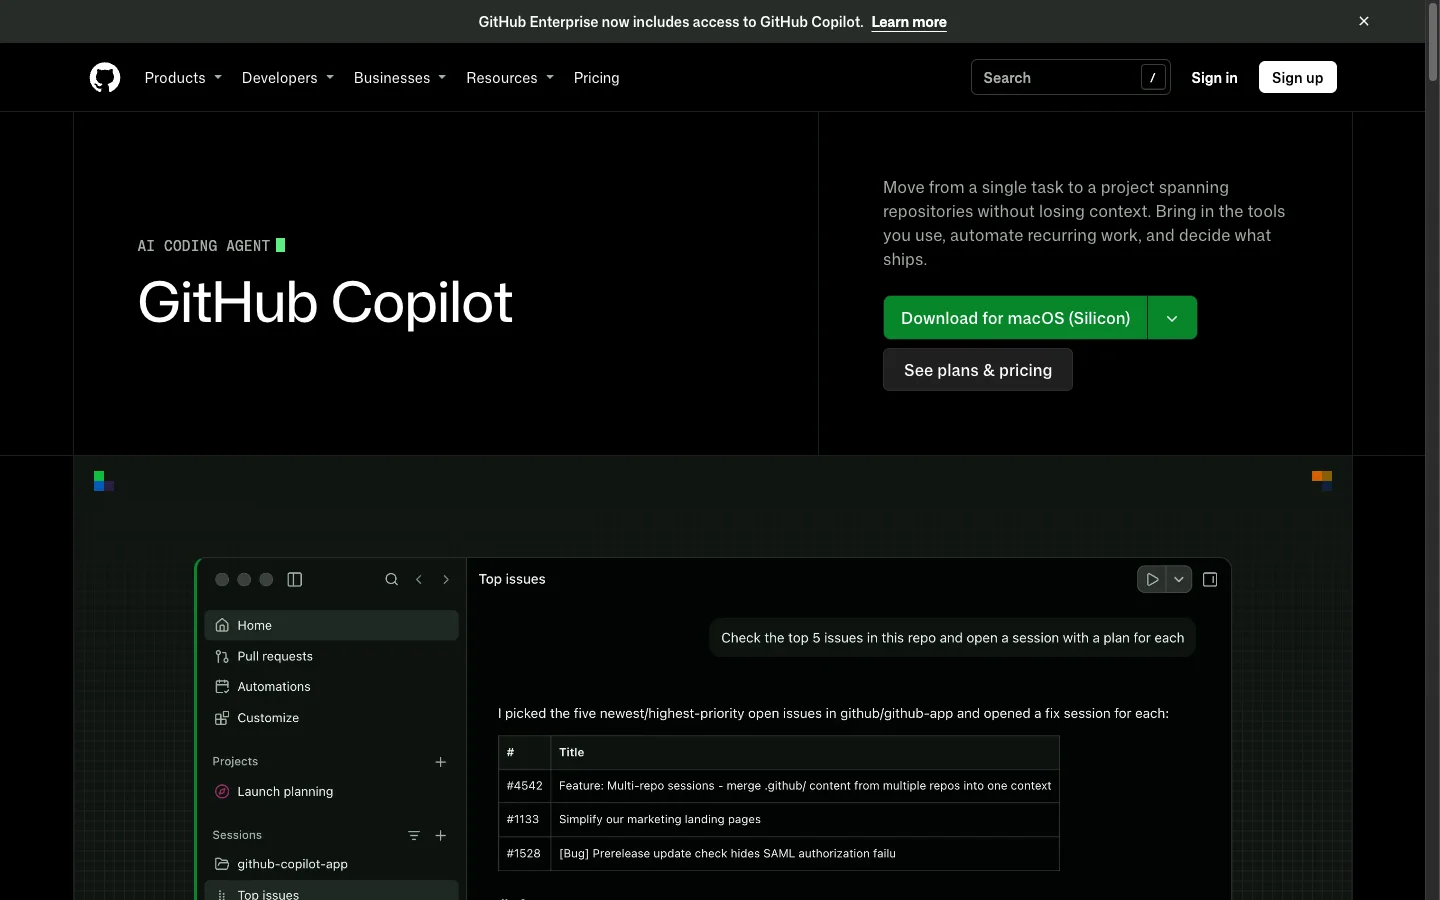1440x900 pixels.
Task: Click the Launch planning compass icon
Action: click(x=222, y=791)
